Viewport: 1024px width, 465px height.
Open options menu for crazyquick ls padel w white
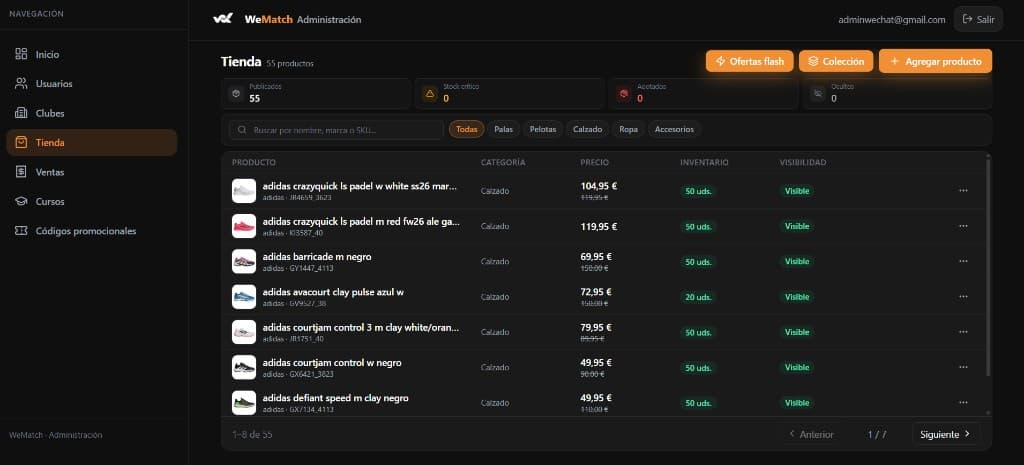pyautogui.click(x=963, y=191)
